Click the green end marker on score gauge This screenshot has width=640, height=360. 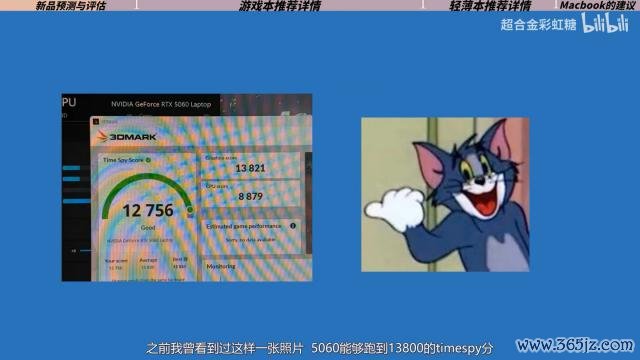pos(190,210)
